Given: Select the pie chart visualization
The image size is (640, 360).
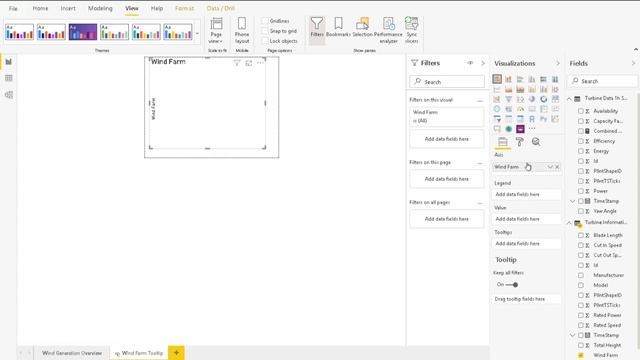Looking at the screenshot, I should [532, 99].
